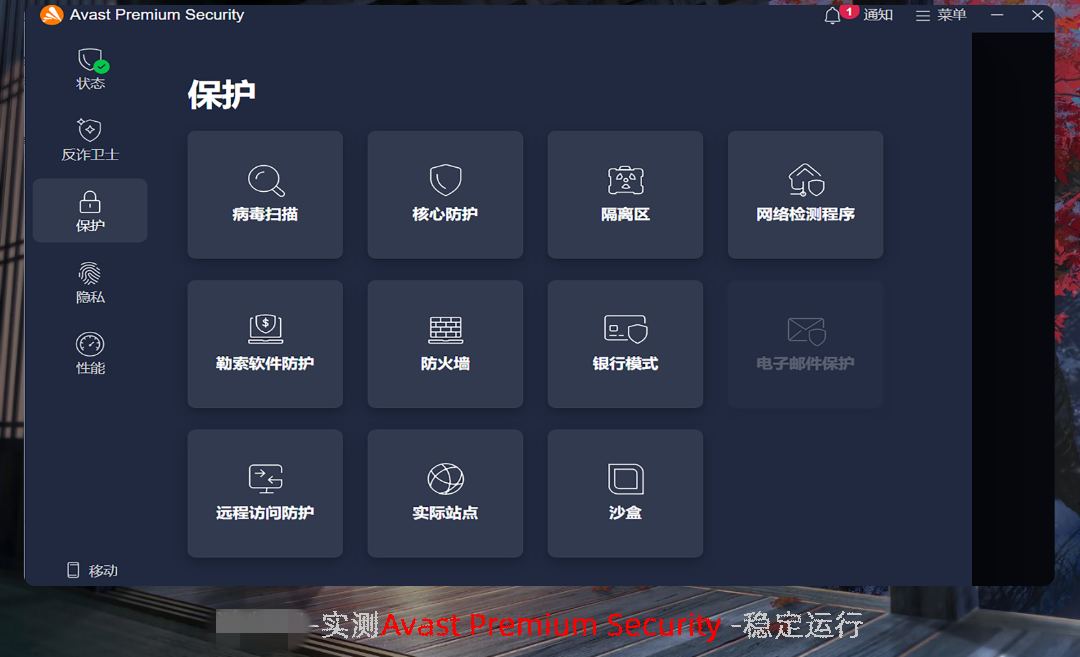
Task: Open the 病毒扫描 virus scan tile
Action: pyautogui.click(x=265, y=195)
